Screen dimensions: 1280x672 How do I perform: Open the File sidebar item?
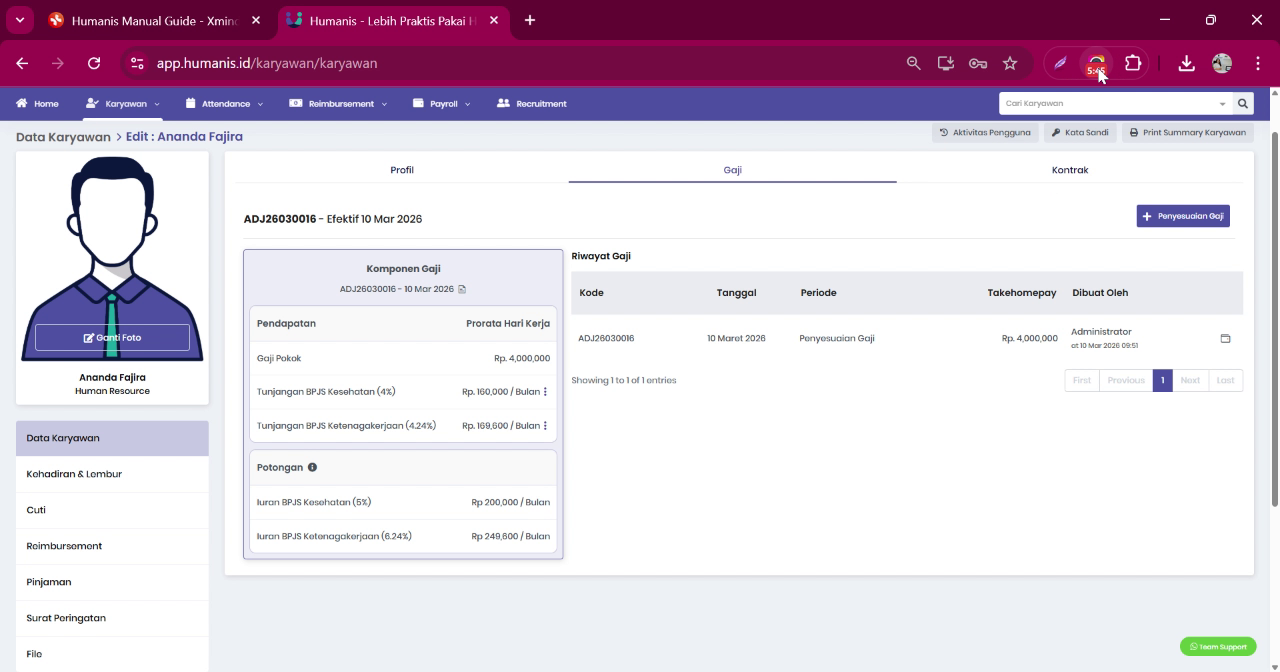[112, 654]
